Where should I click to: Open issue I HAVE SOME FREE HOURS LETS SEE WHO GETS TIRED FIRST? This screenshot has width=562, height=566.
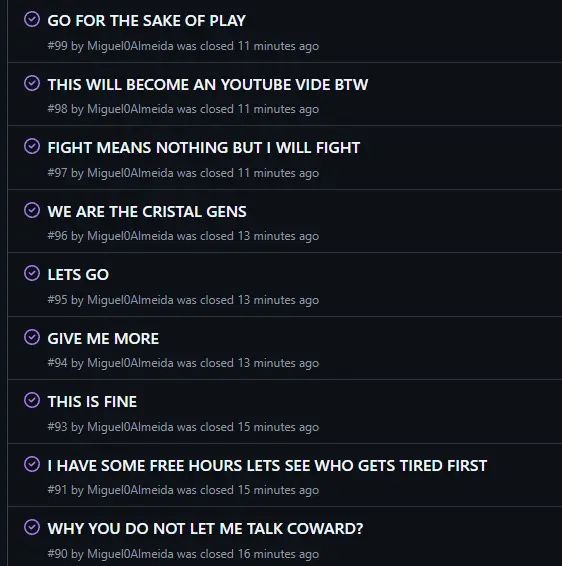pos(267,466)
